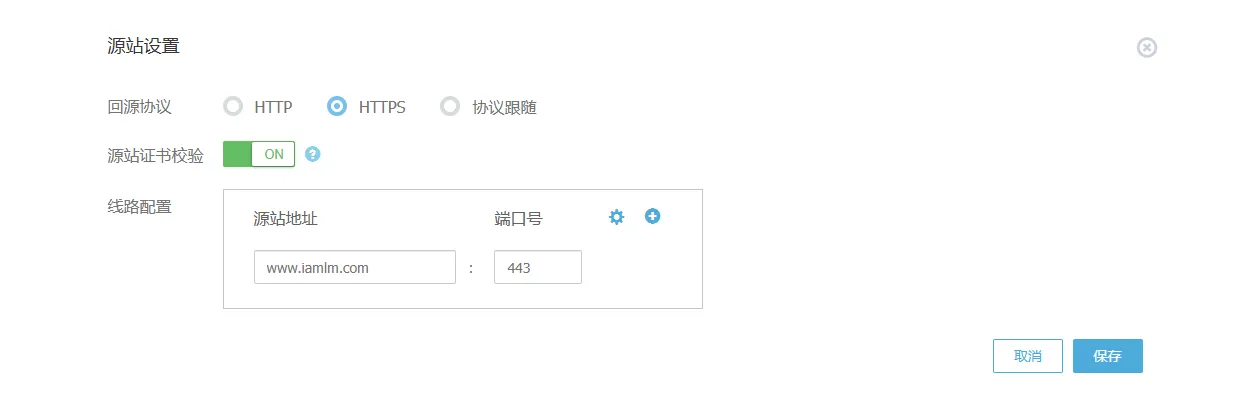Click the green part of the 源站证书校验 switch
The height and width of the screenshot is (397, 1250).
tap(237, 154)
